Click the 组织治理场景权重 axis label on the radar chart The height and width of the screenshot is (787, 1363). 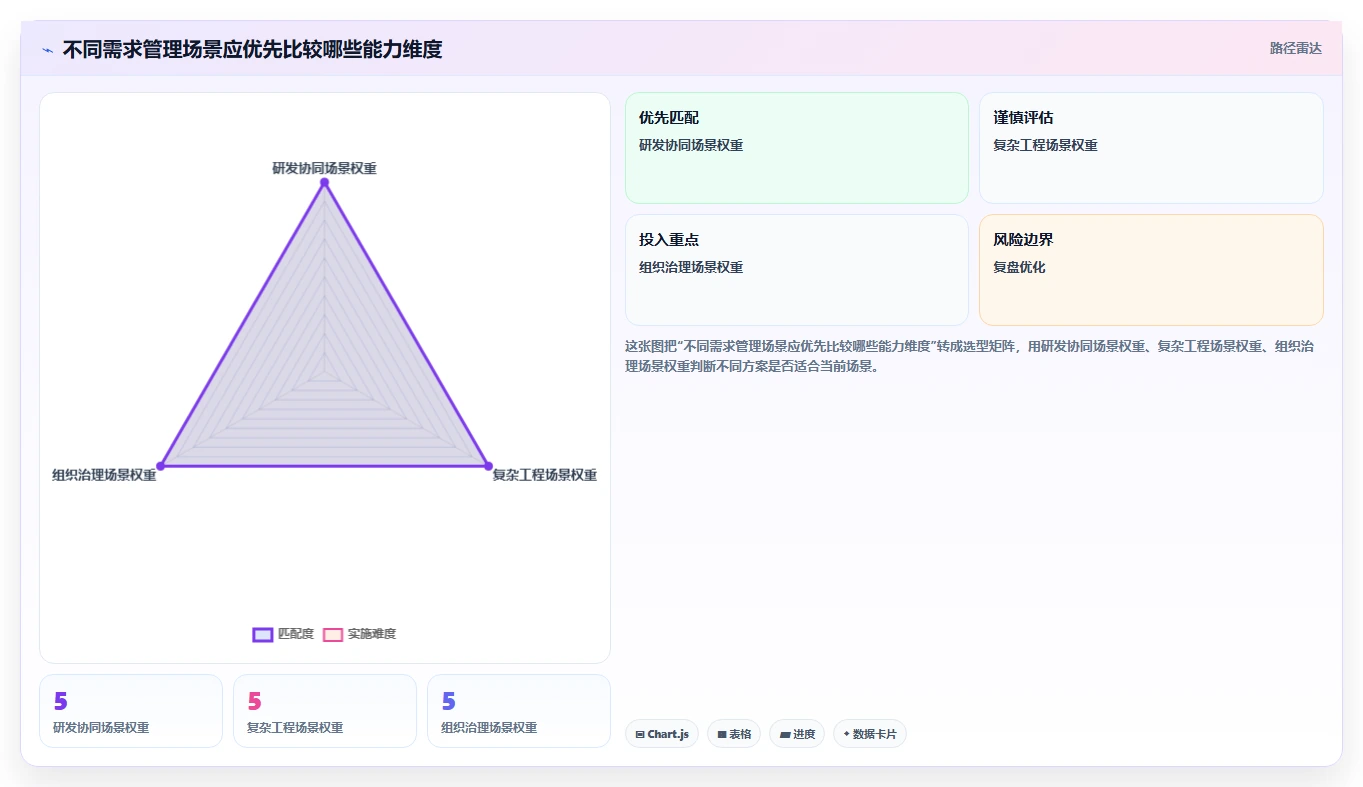[x=104, y=475]
